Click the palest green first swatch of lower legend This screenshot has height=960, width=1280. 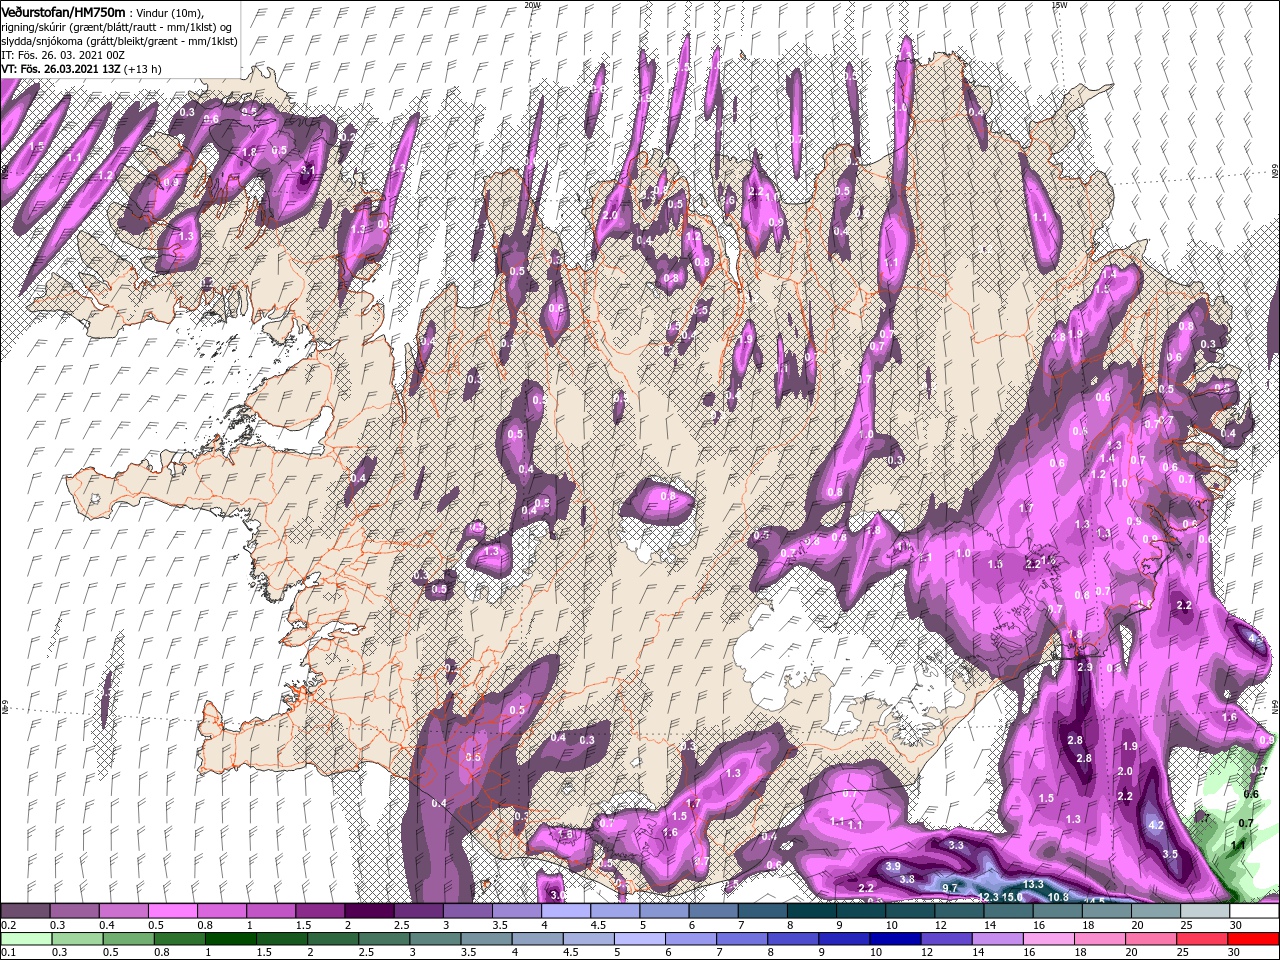coord(25,939)
